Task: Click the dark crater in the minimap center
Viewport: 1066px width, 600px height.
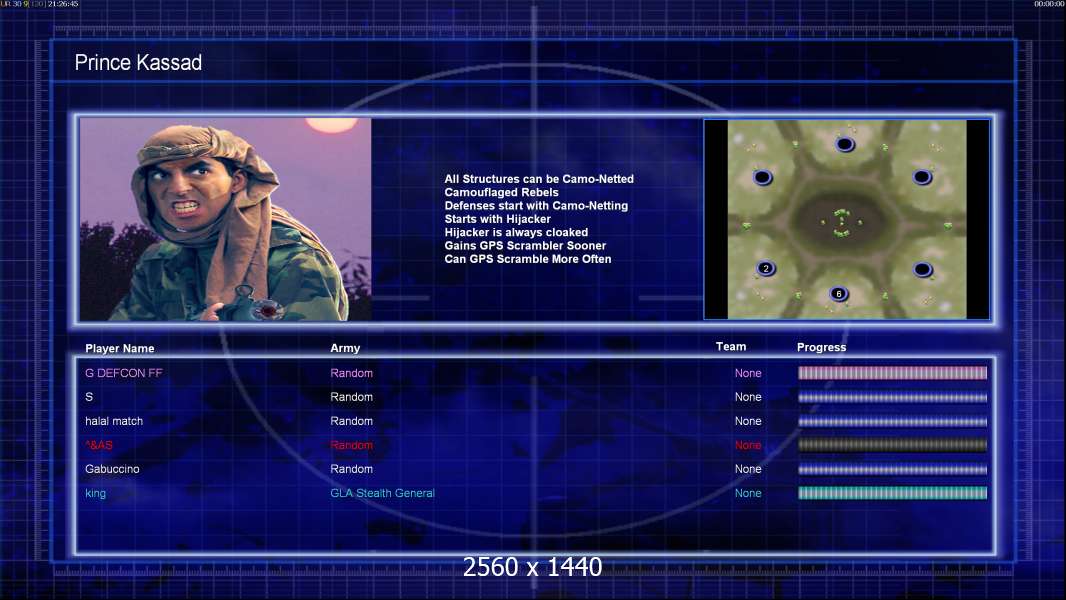Action: click(x=842, y=222)
